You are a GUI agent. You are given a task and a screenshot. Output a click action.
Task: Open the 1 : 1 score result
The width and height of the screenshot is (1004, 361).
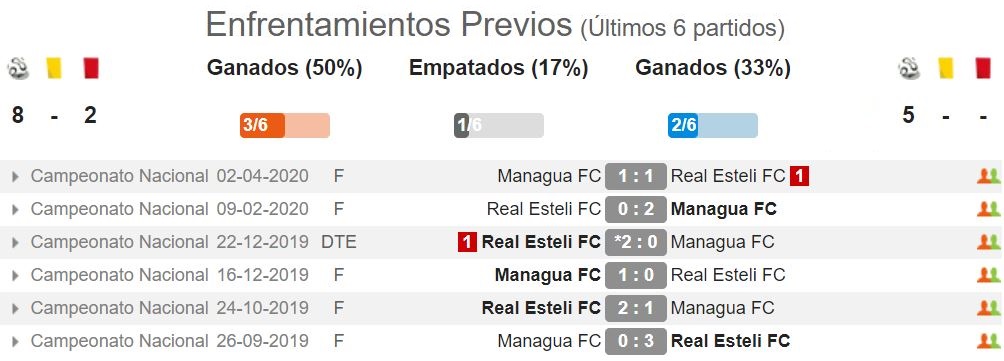tap(636, 176)
